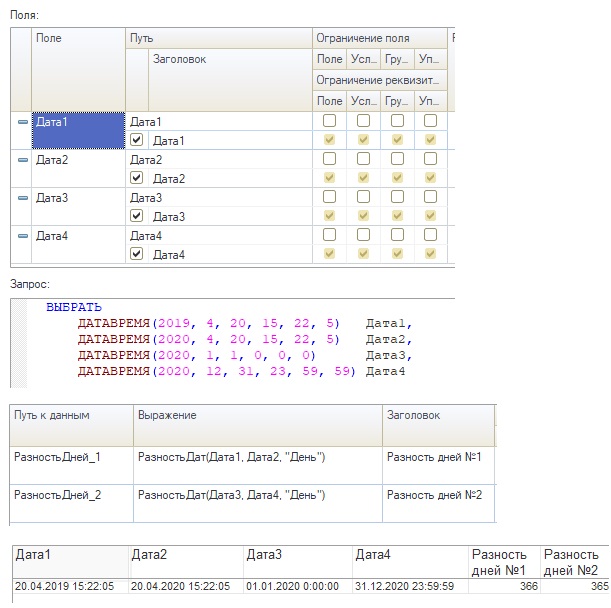Click the Выражение column header

(258, 425)
